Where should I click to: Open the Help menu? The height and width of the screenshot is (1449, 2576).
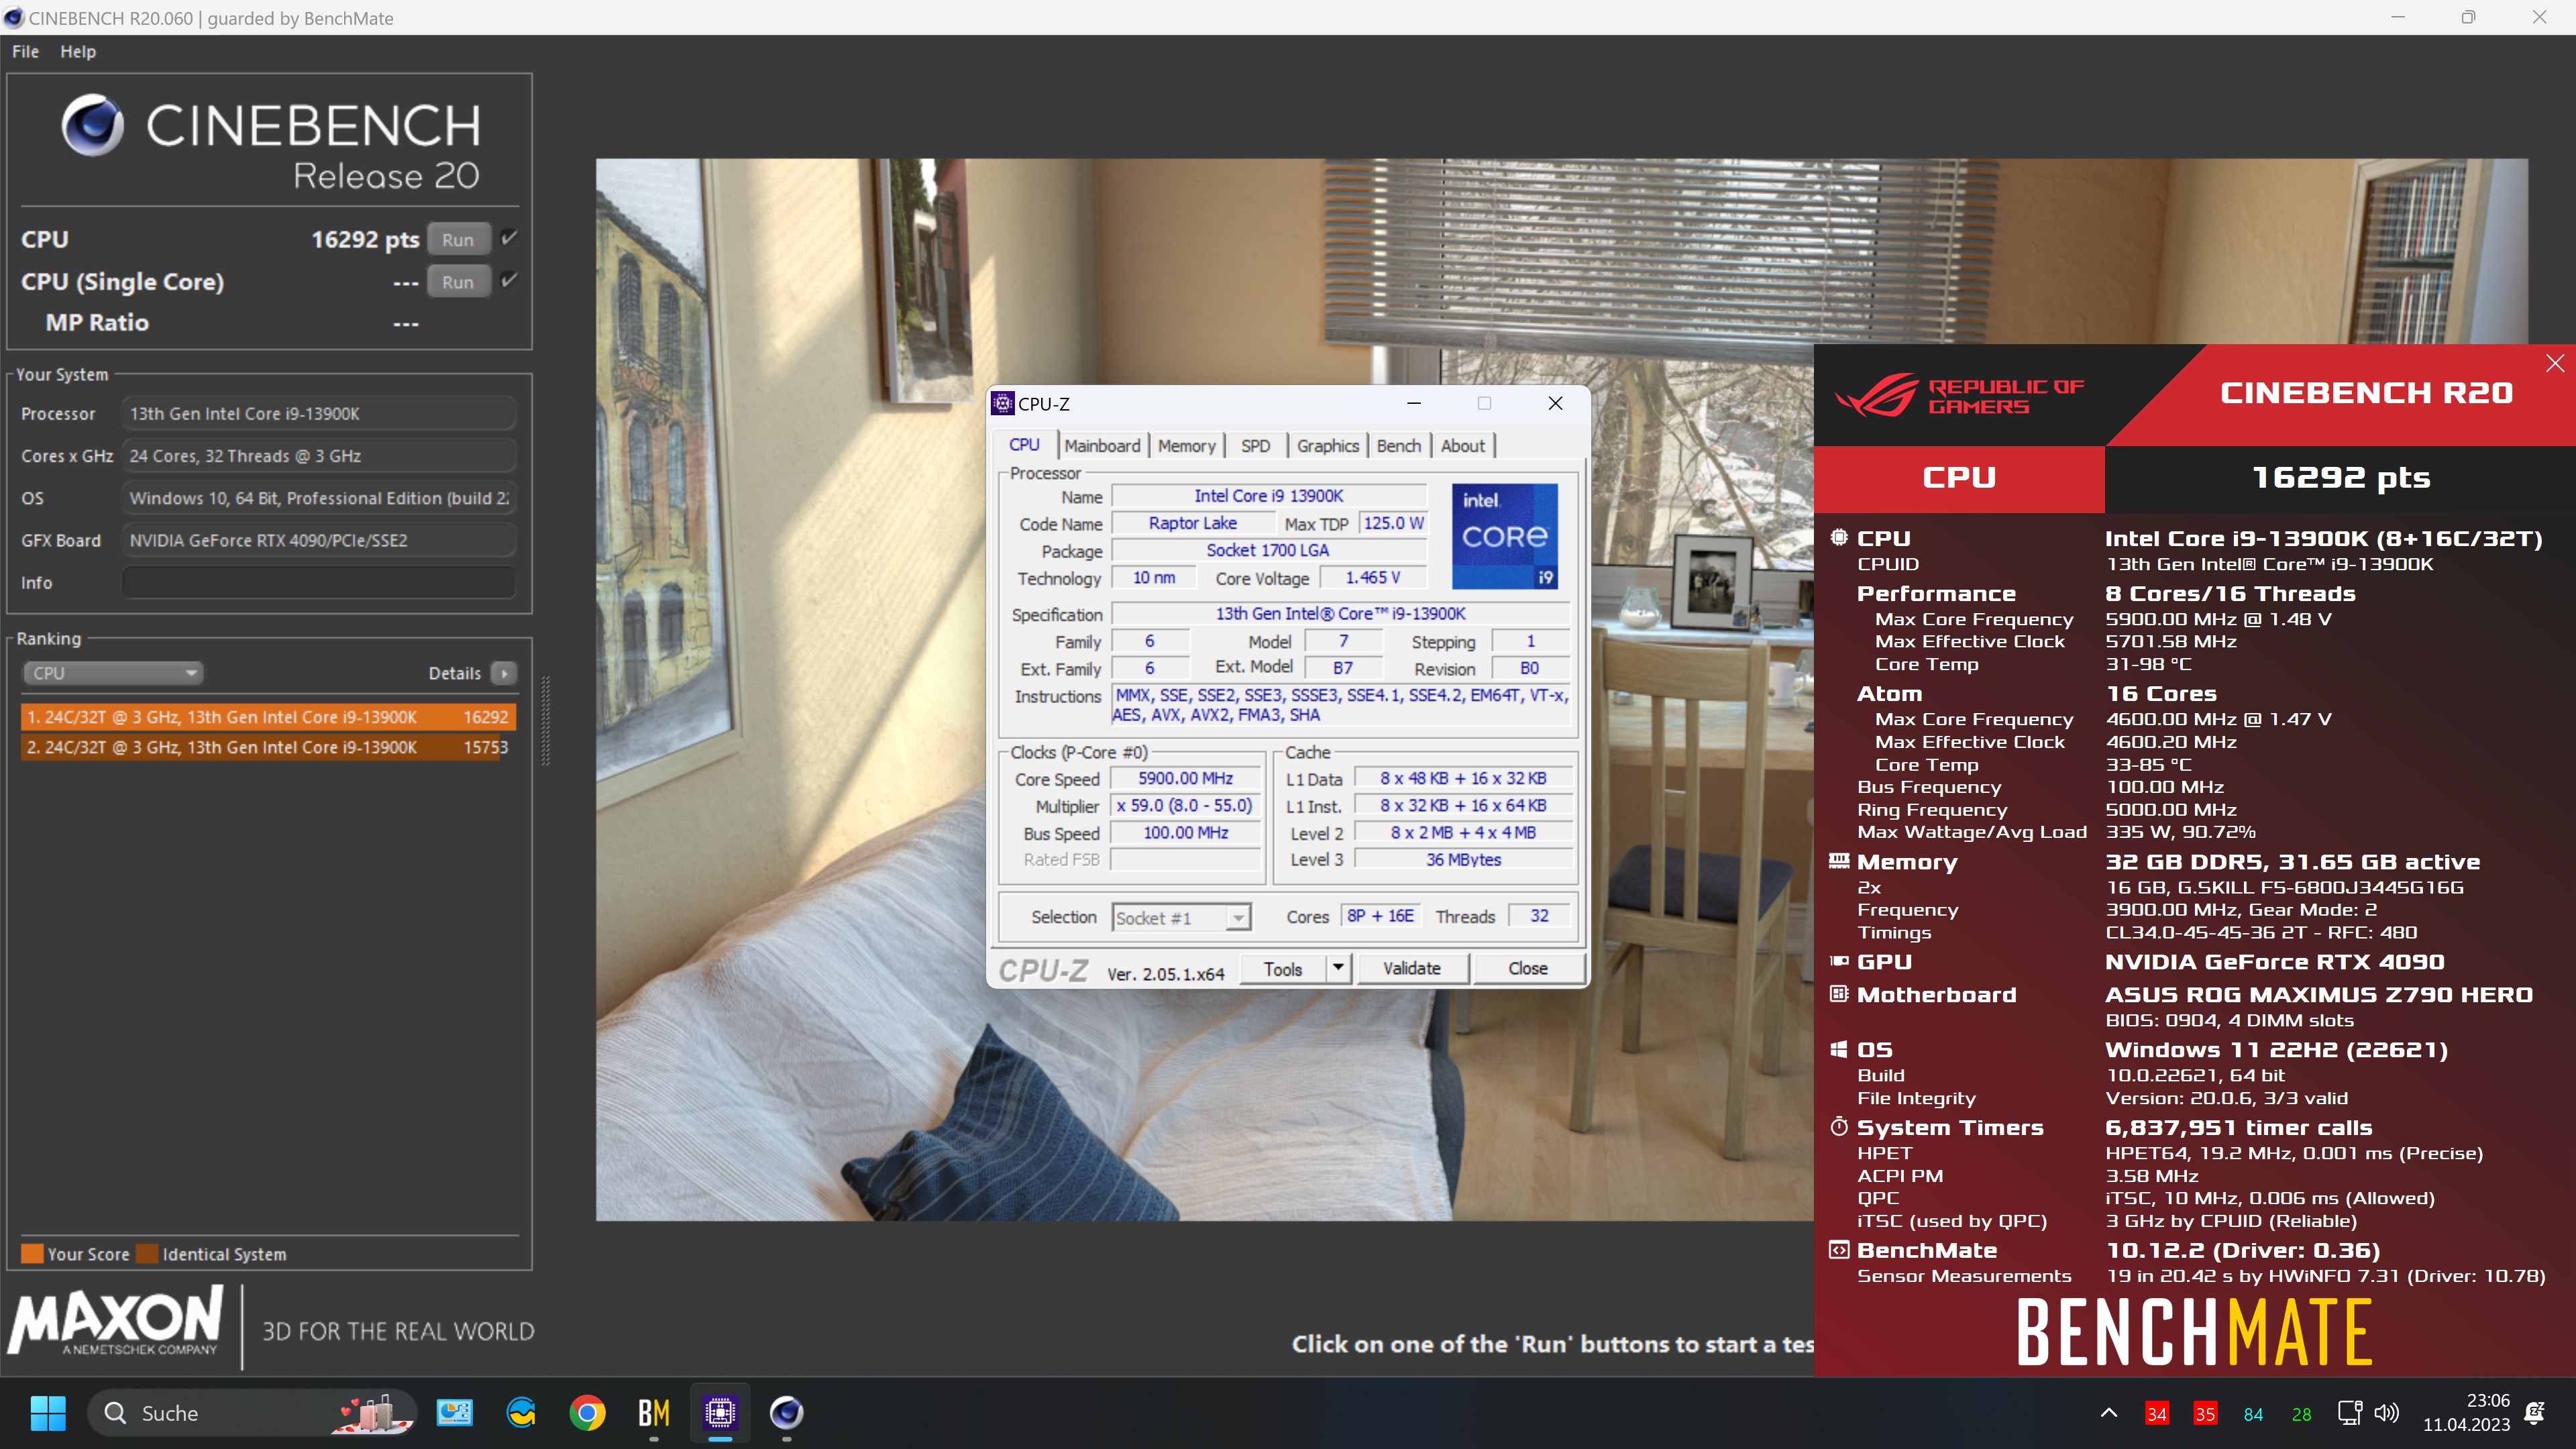pyautogui.click(x=78, y=52)
